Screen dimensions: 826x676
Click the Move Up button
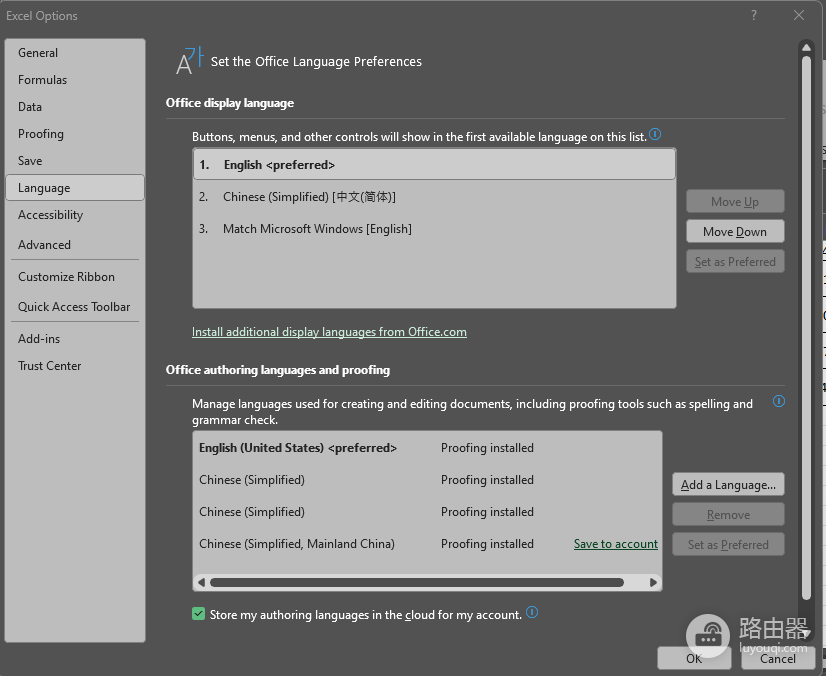(x=735, y=201)
